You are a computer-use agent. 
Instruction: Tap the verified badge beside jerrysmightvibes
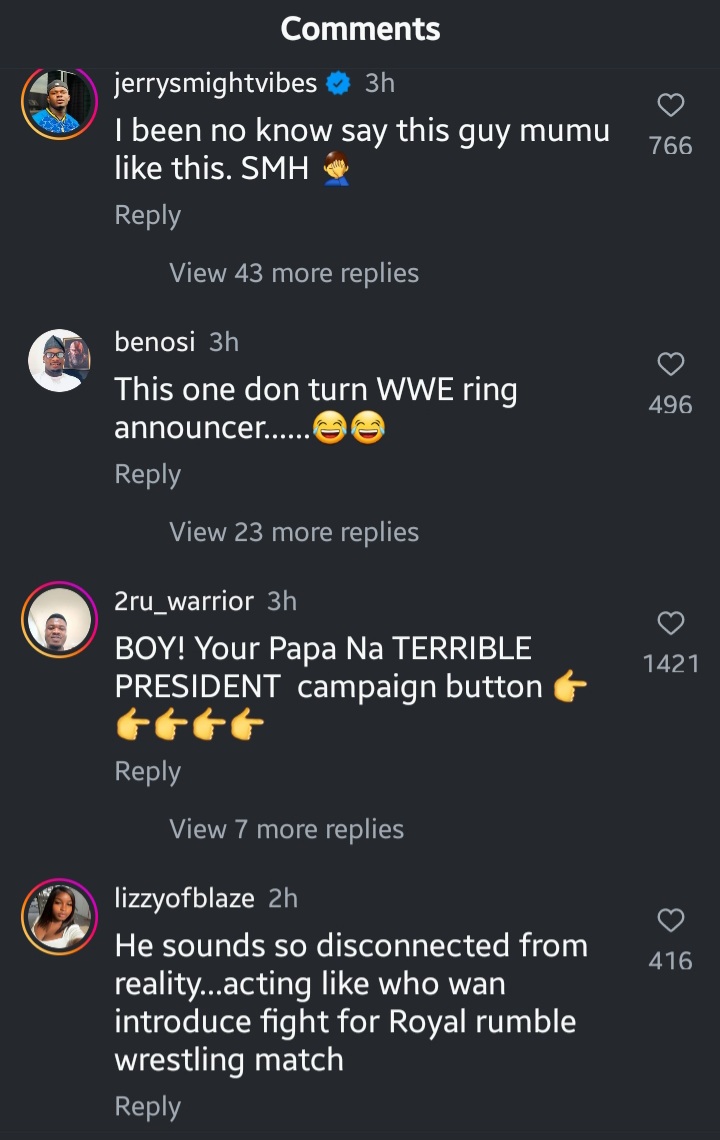(339, 84)
